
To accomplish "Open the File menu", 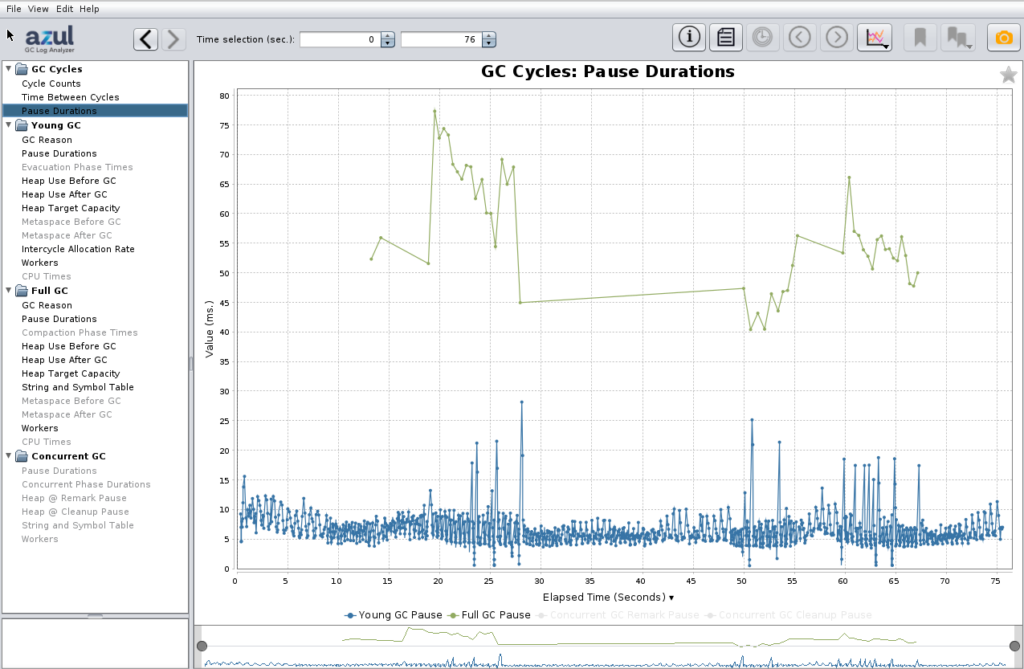I will [13, 8].
